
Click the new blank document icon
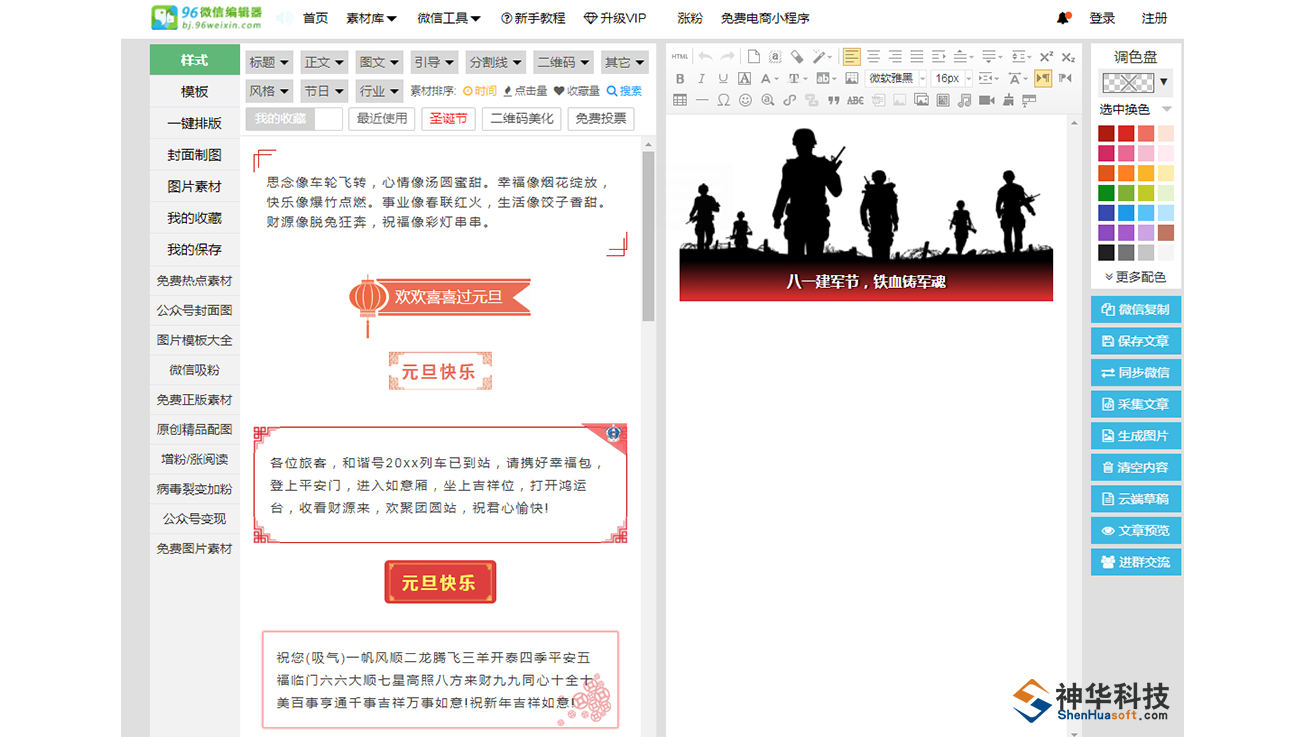pyautogui.click(x=753, y=57)
